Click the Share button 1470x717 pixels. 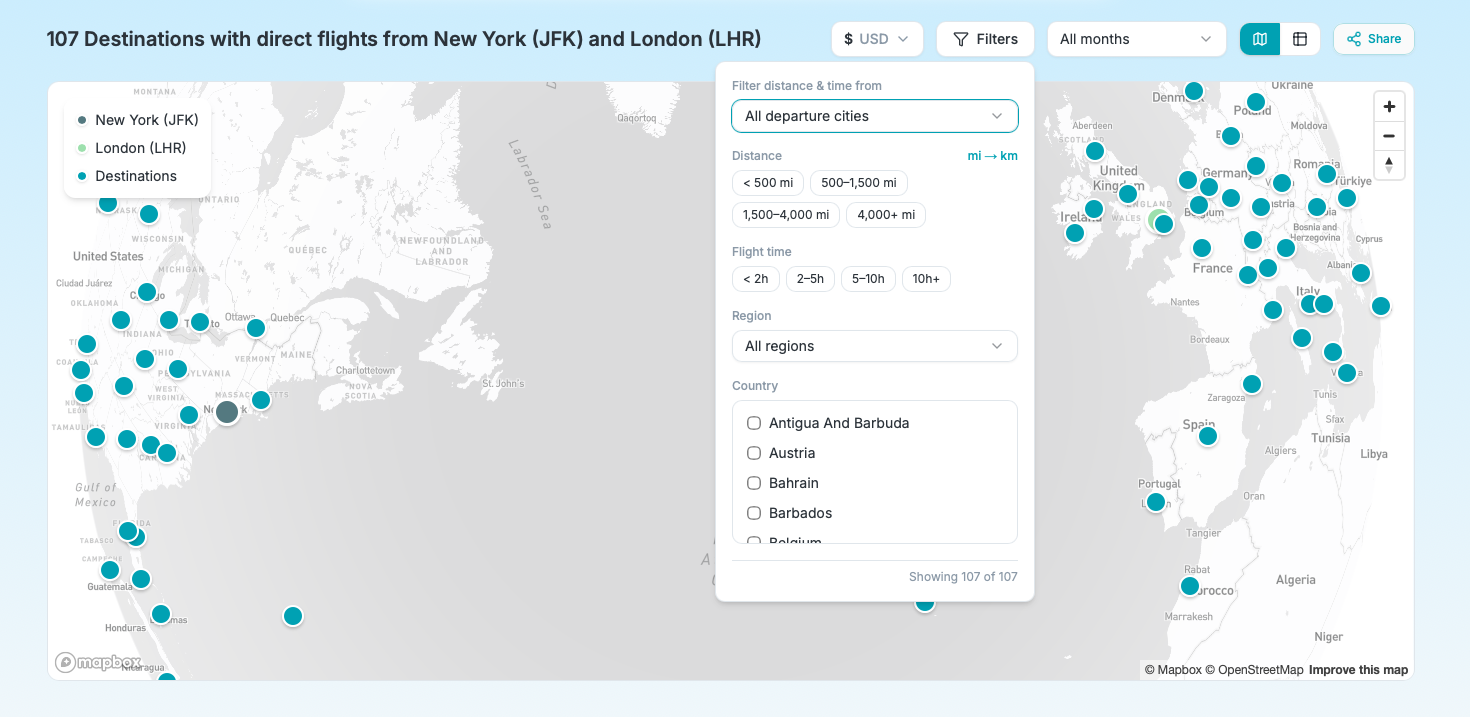coord(1374,39)
